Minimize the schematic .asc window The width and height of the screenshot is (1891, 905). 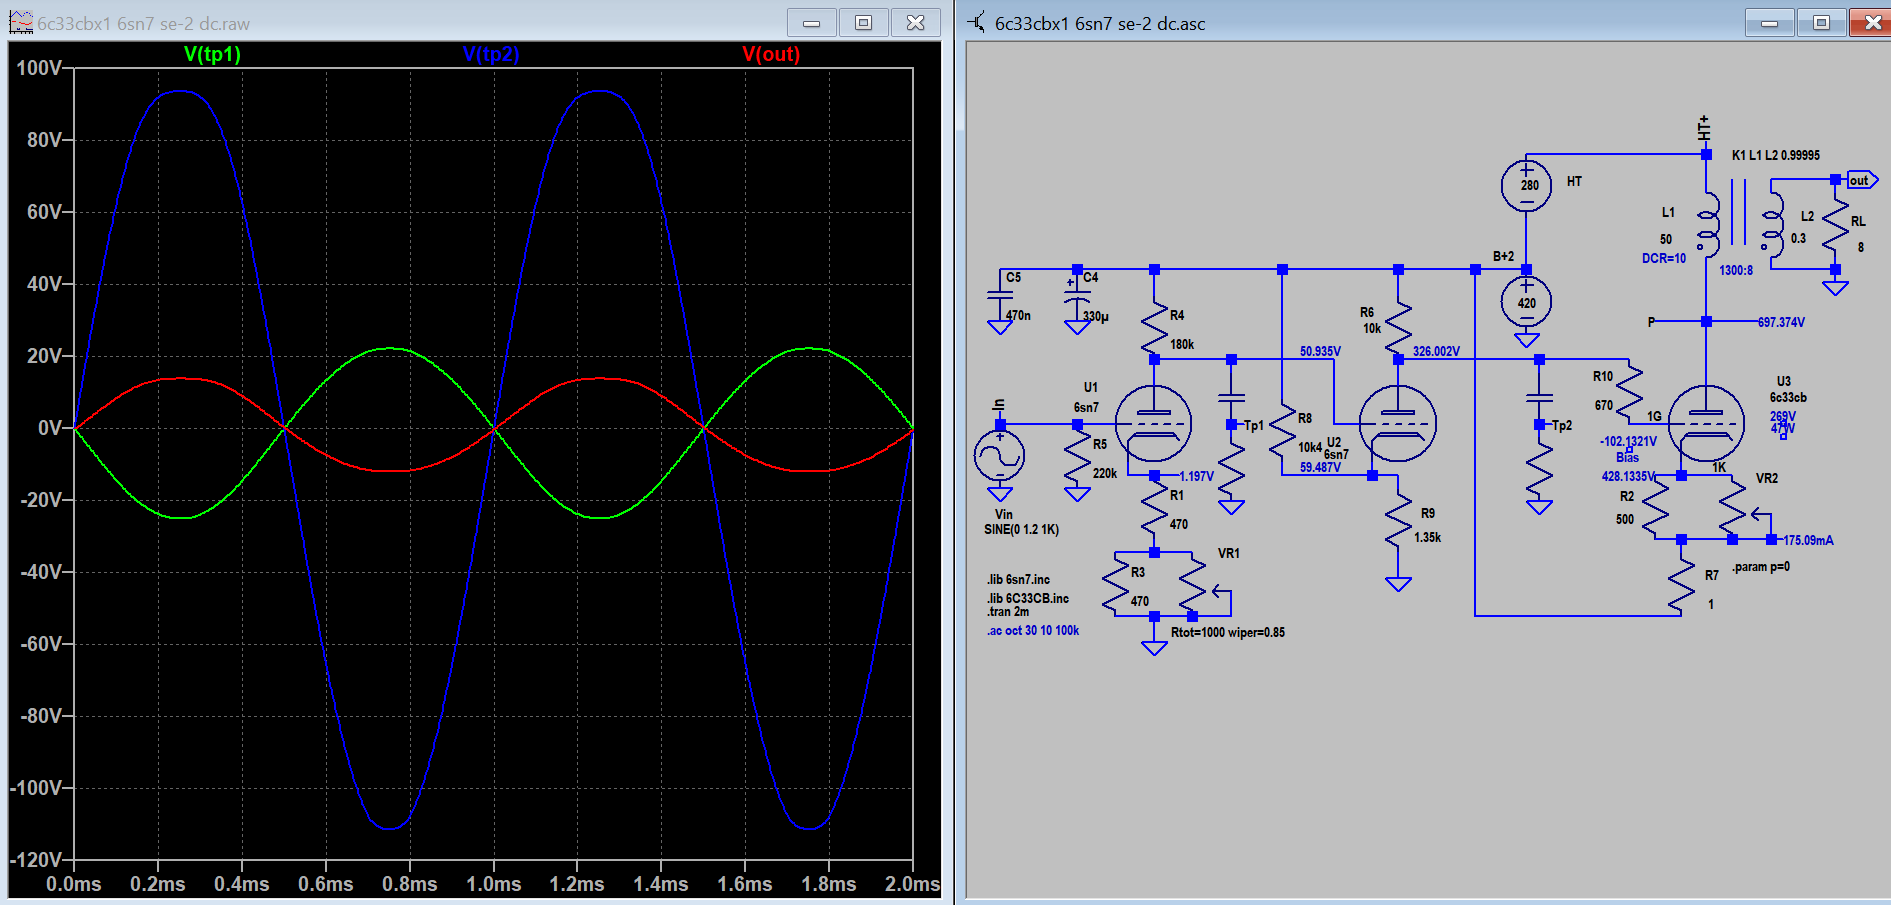pyautogui.click(x=1770, y=22)
